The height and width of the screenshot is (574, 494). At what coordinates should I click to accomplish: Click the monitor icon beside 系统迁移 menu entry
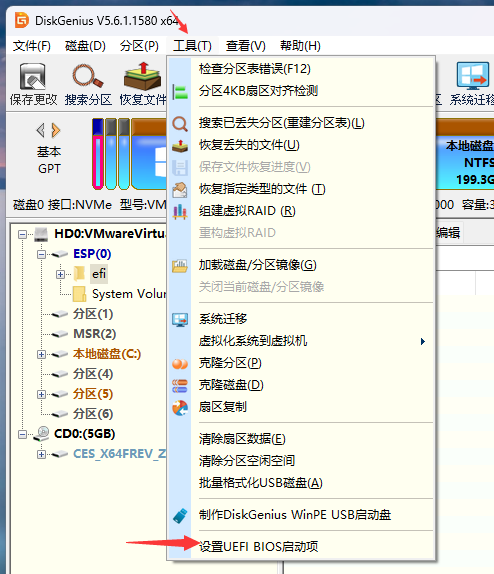coord(180,320)
